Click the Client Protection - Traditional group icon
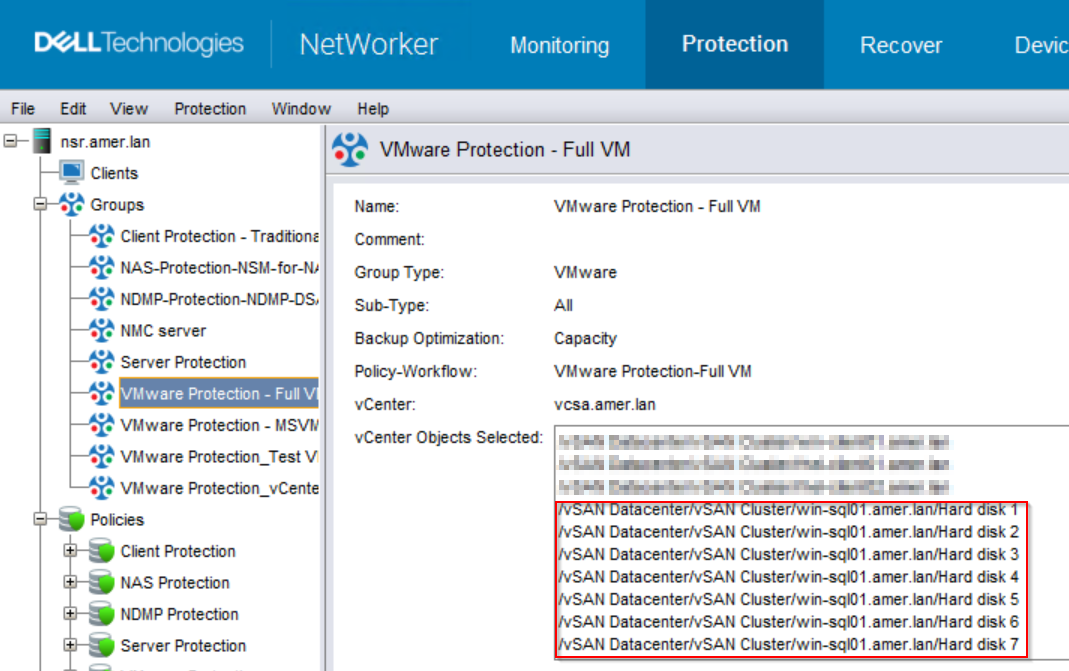Screen dimensions: 1069x671 [x=102, y=236]
